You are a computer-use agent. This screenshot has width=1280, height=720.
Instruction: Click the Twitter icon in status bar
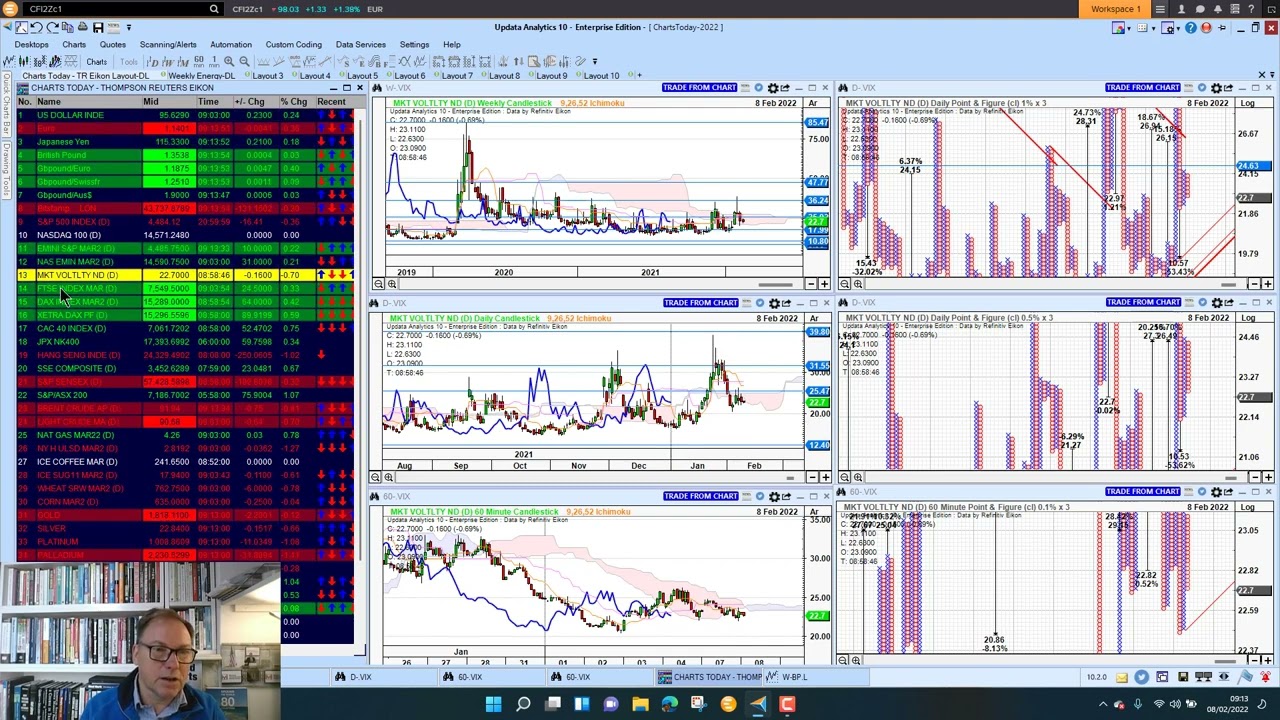pos(1141,677)
